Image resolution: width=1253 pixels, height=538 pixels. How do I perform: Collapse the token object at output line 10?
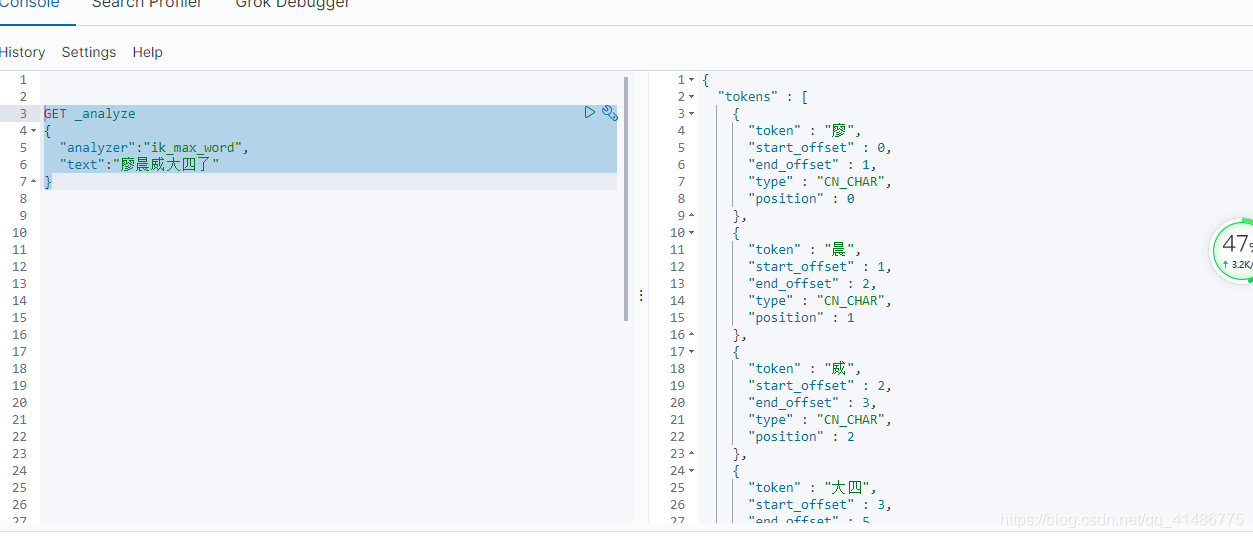tap(691, 233)
